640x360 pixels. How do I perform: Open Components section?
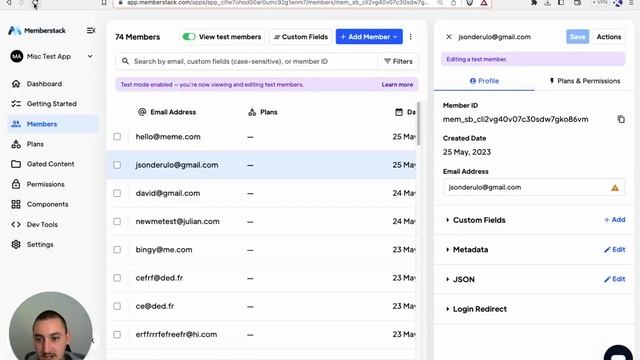[47, 204]
